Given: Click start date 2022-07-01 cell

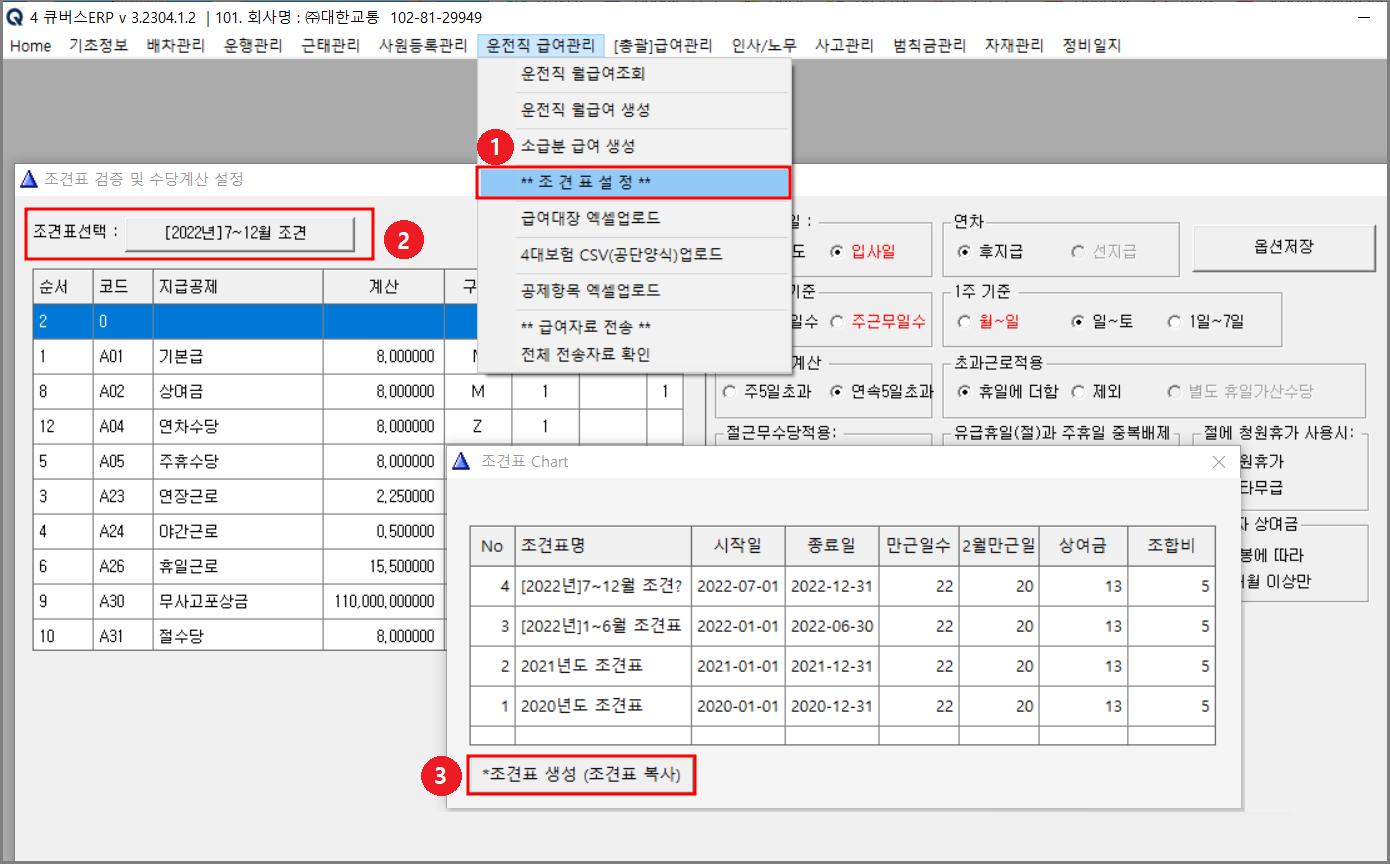Looking at the screenshot, I should pyautogui.click(x=737, y=586).
